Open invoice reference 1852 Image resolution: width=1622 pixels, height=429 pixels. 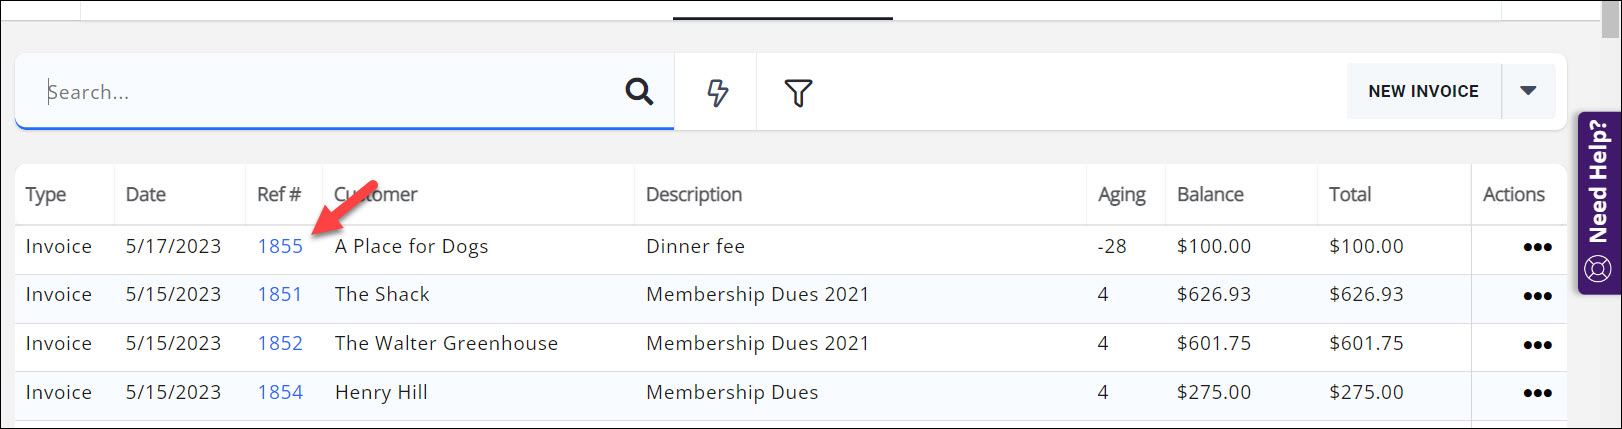click(x=280, y=343)
